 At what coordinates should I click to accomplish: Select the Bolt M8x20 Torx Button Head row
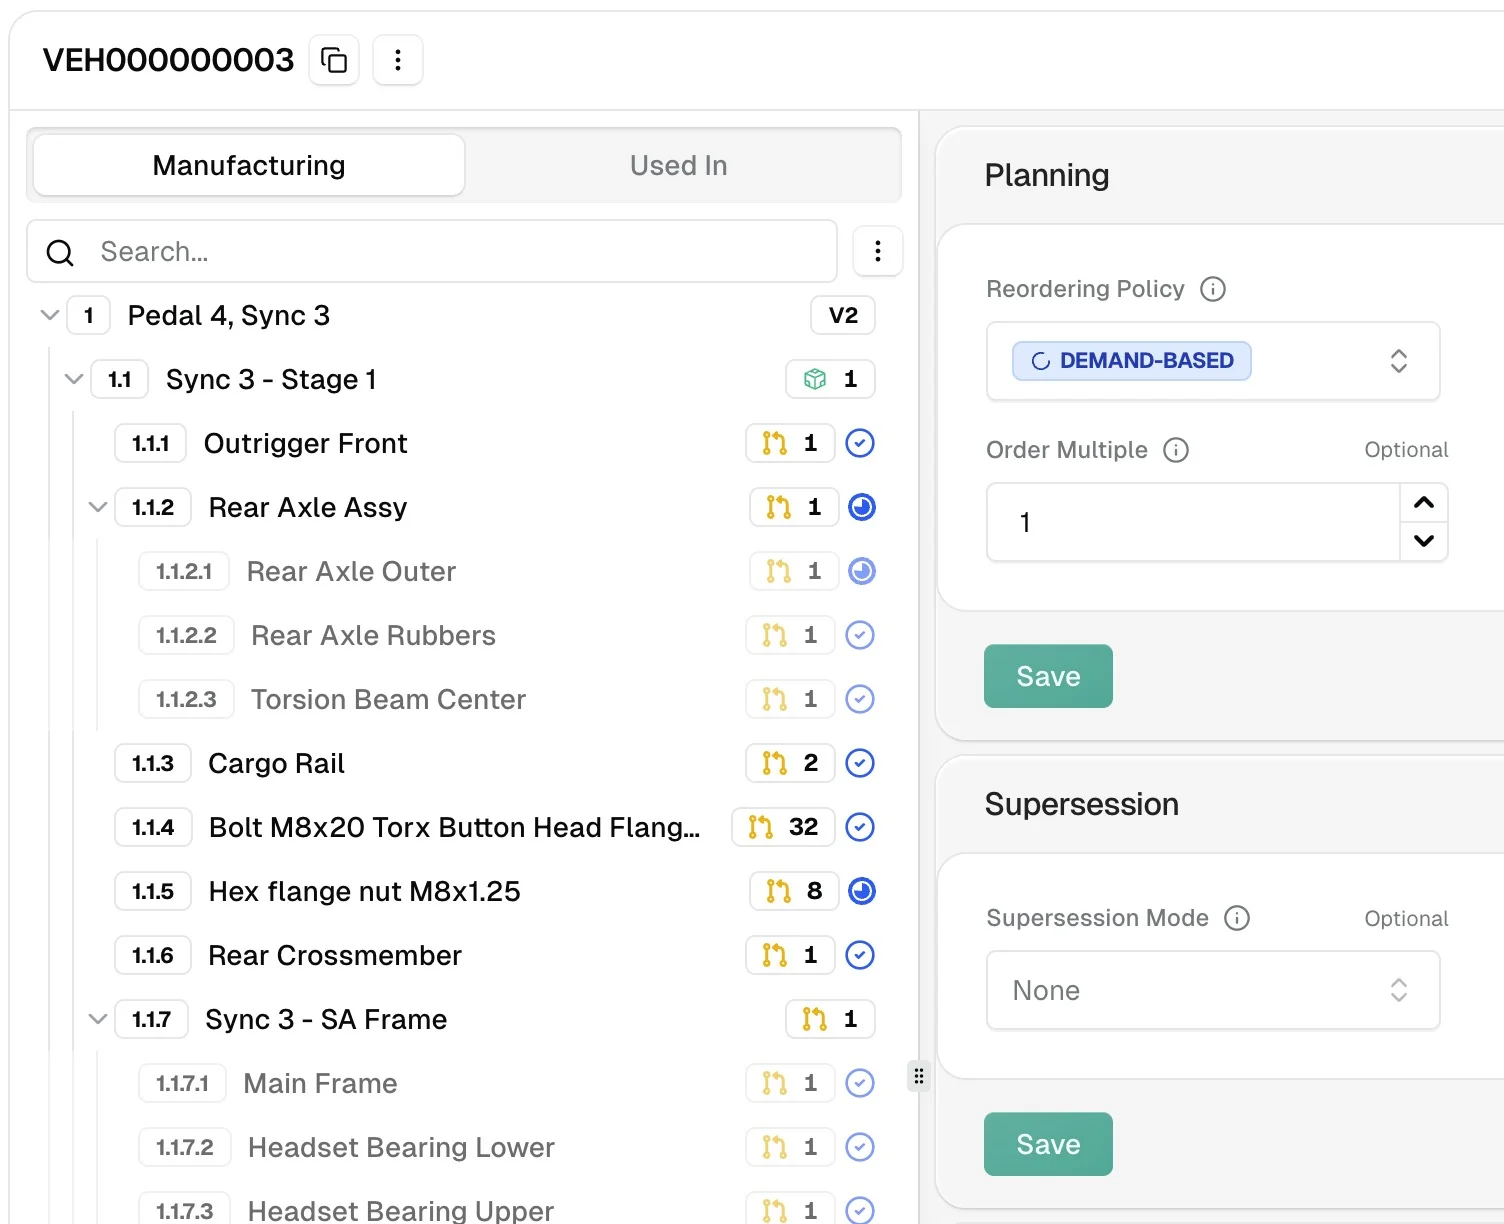pos(494,827)
